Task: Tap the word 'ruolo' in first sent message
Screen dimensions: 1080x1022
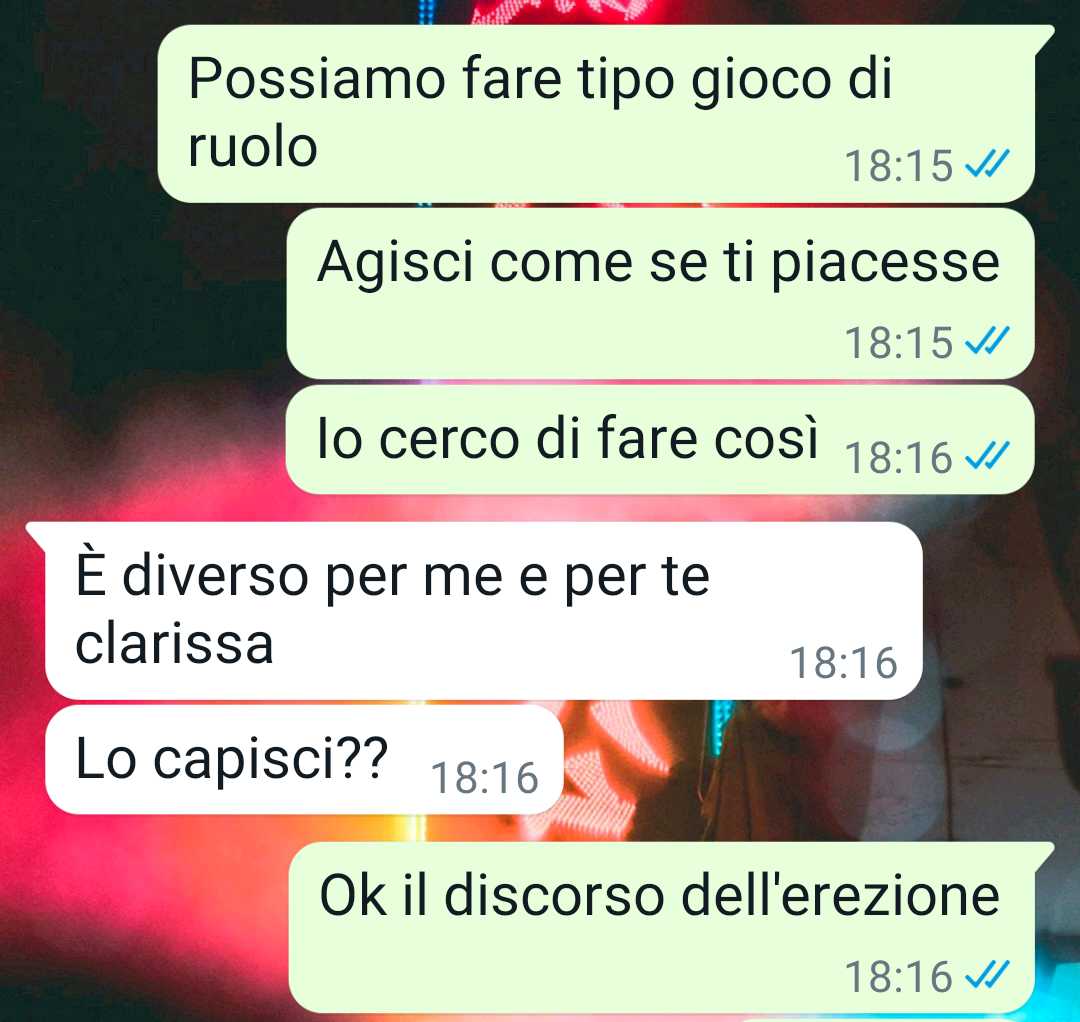Action: 252,147
